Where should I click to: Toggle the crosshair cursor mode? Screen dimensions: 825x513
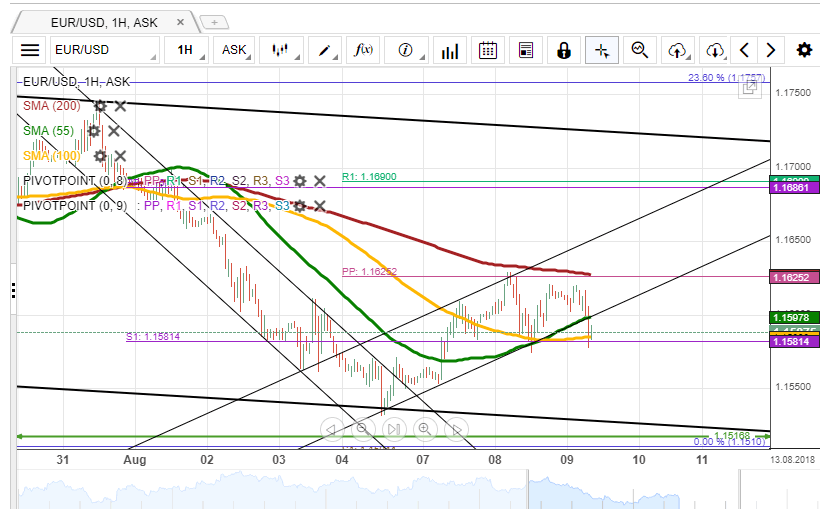tap(601, 50)
